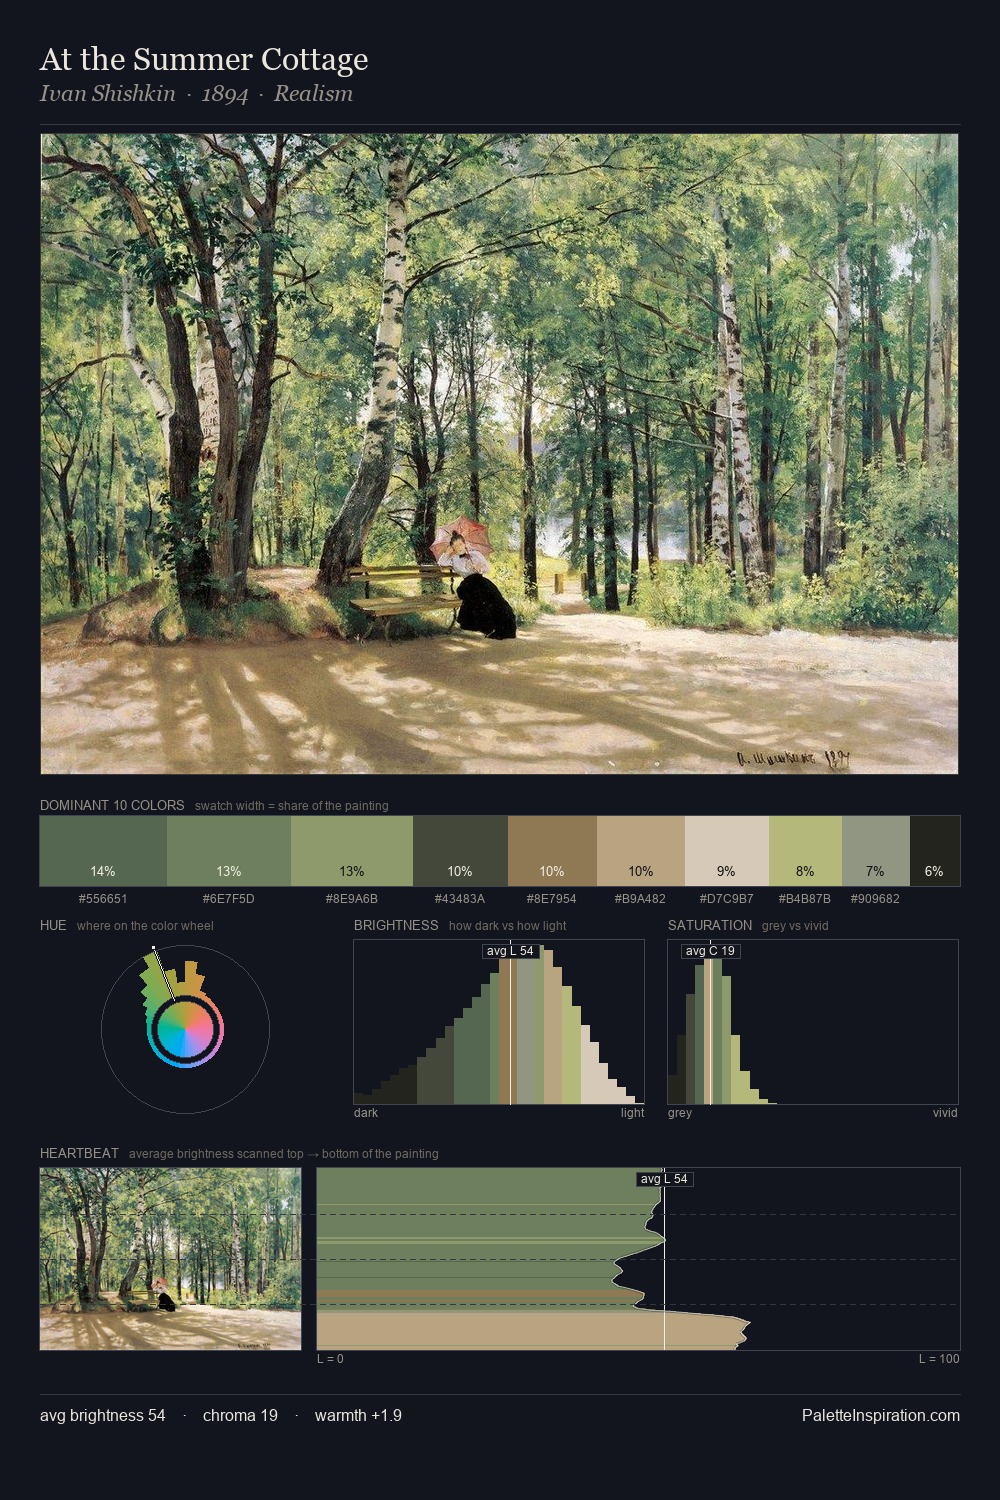This screenshot has width=1000, height=1500.
Task: Click the 'L = 0' axis label
Action: click(x=330, y=1359)
